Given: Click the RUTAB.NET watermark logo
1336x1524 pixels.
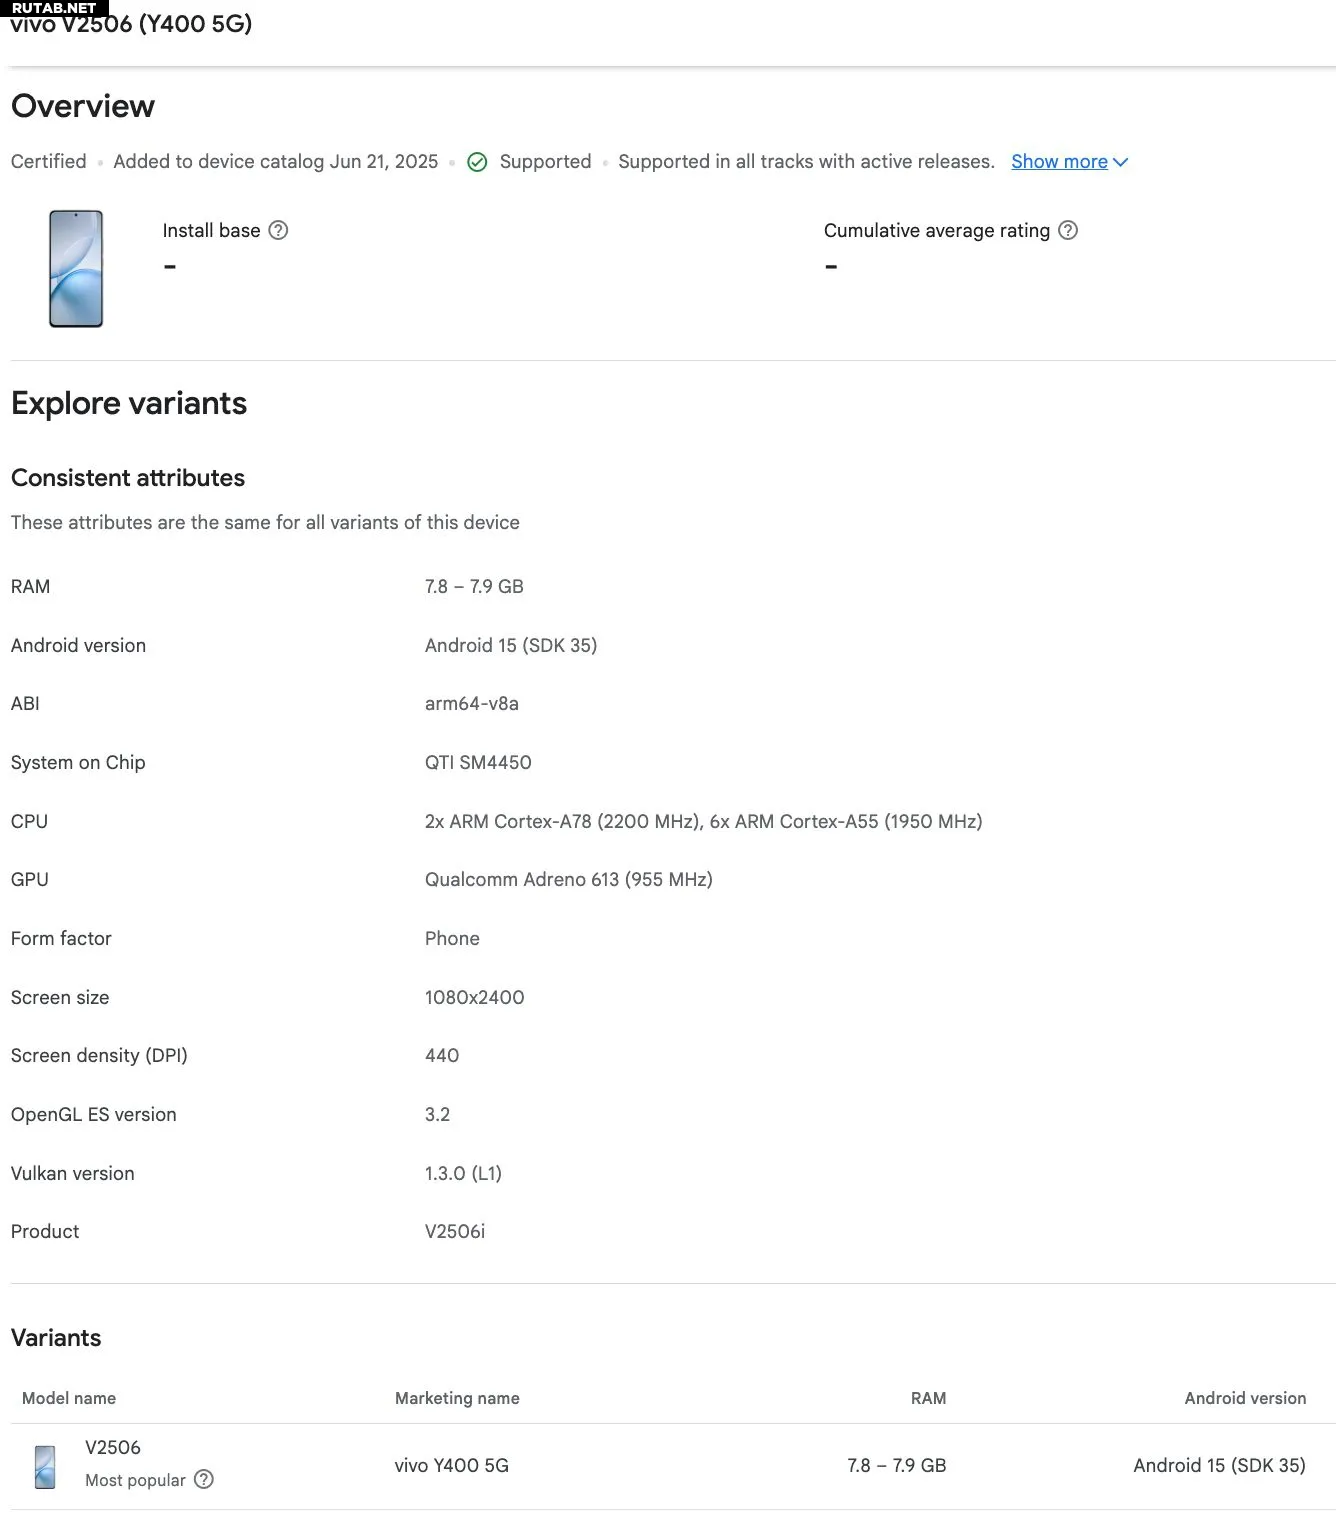Looking at the screenshot, I should tap(54, 8).
